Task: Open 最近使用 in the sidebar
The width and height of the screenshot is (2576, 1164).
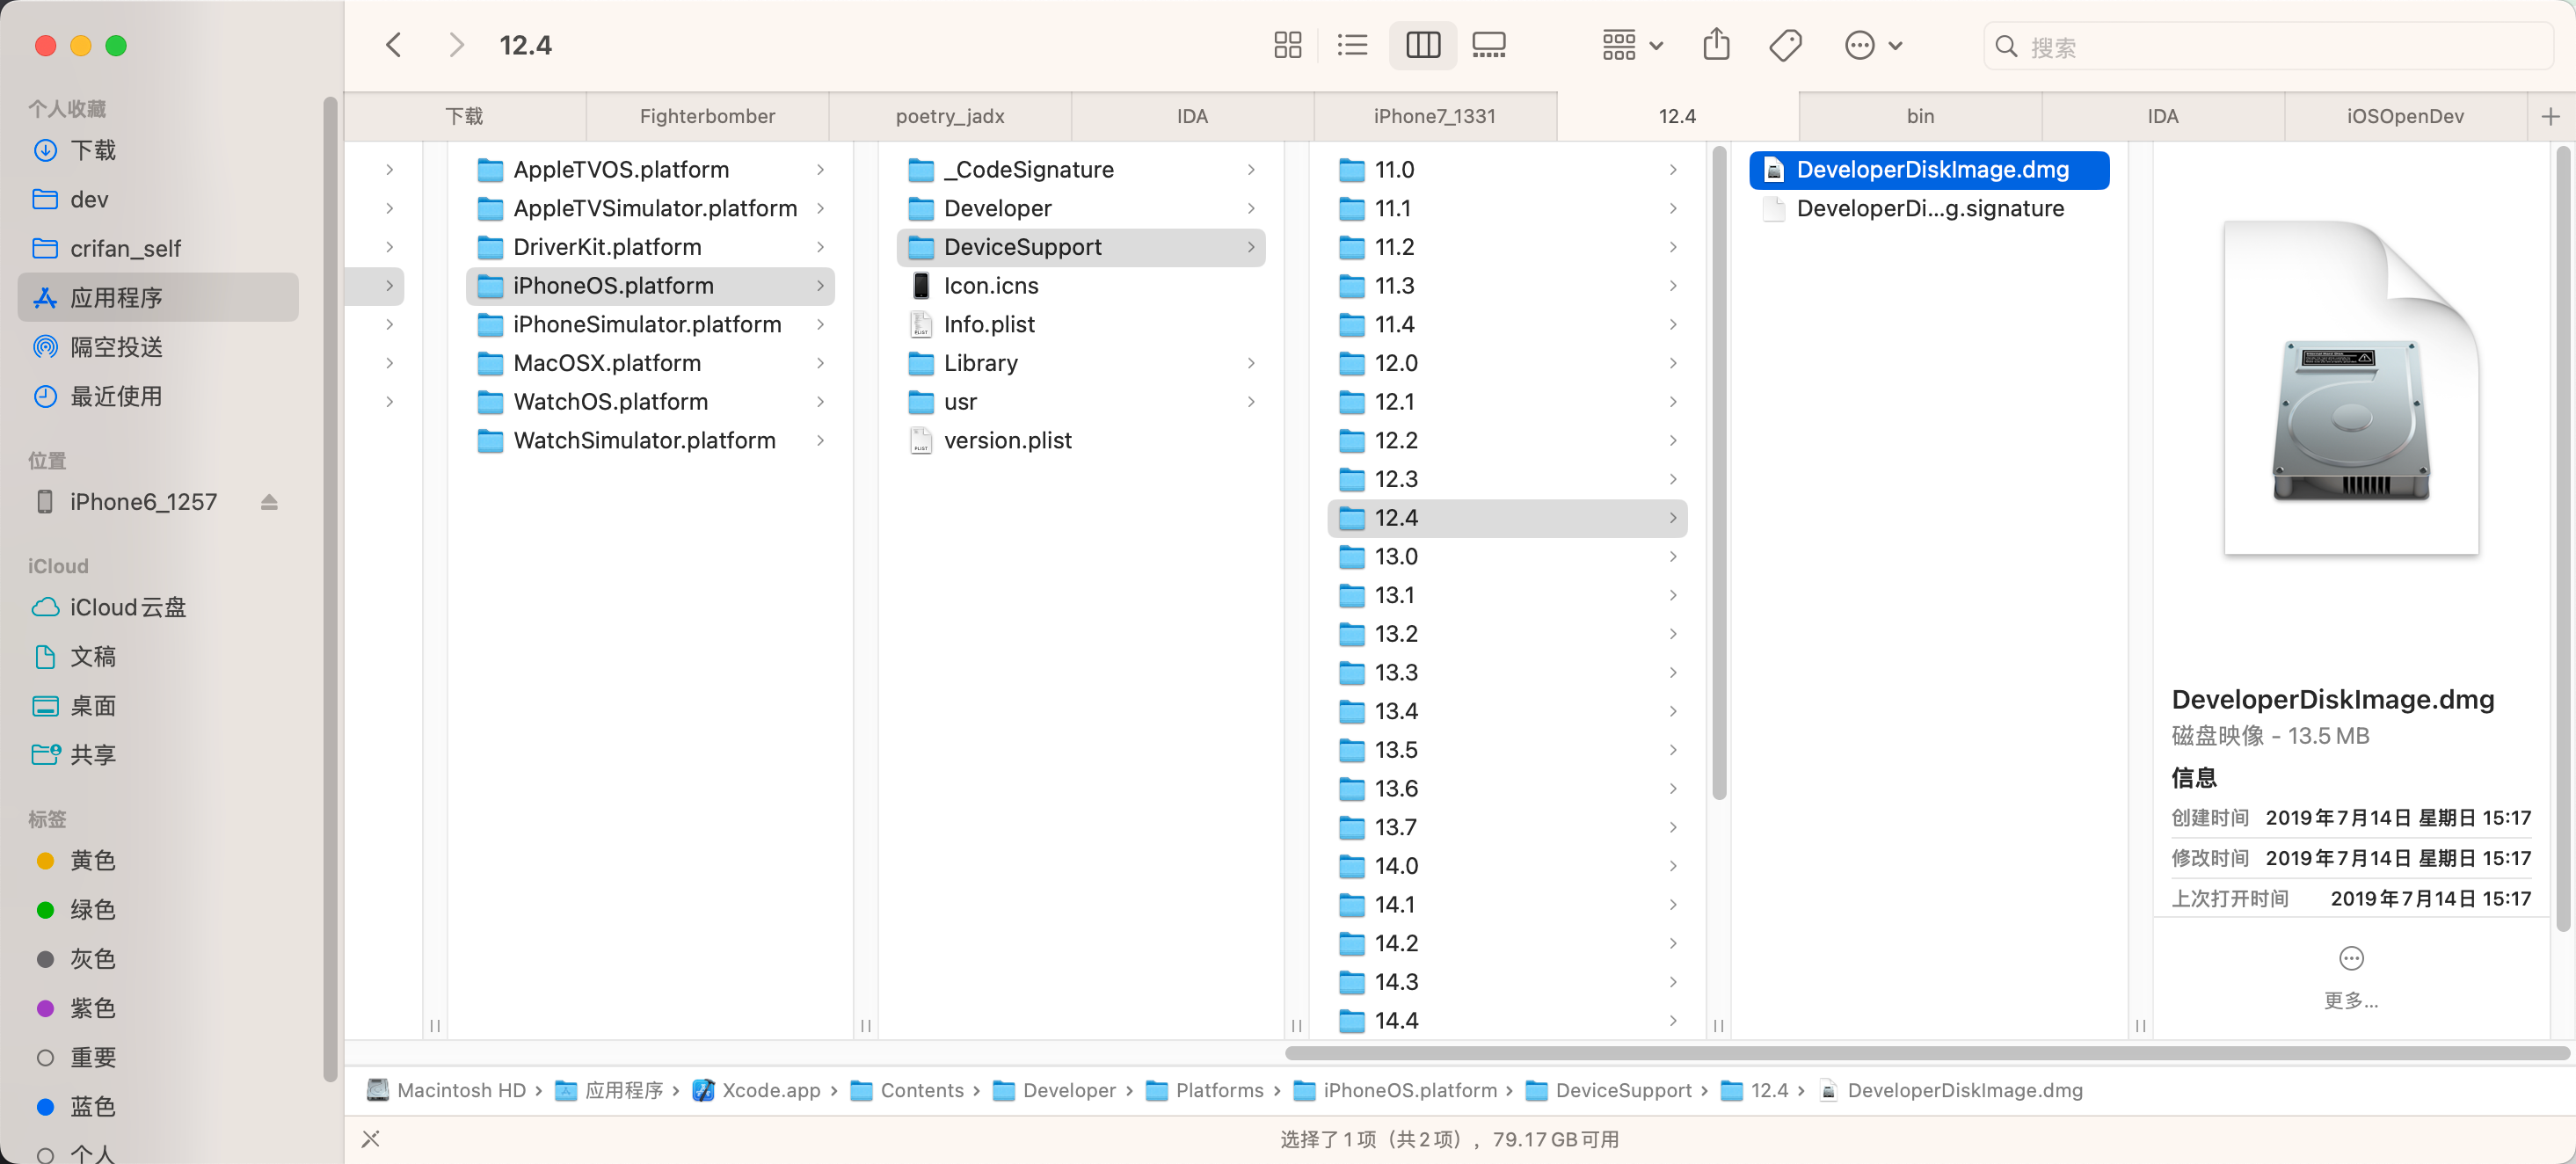Action: [158, 396]
